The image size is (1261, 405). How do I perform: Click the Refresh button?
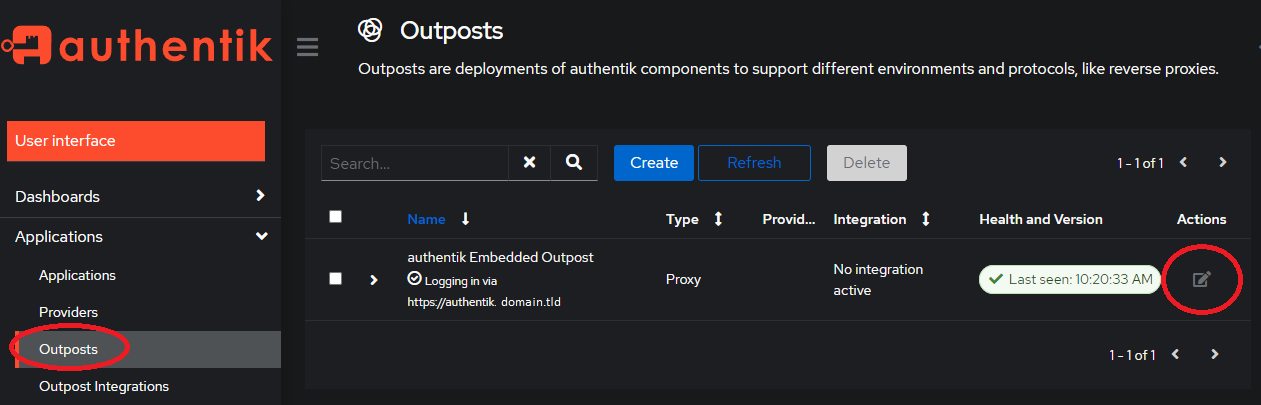point(754,163)
